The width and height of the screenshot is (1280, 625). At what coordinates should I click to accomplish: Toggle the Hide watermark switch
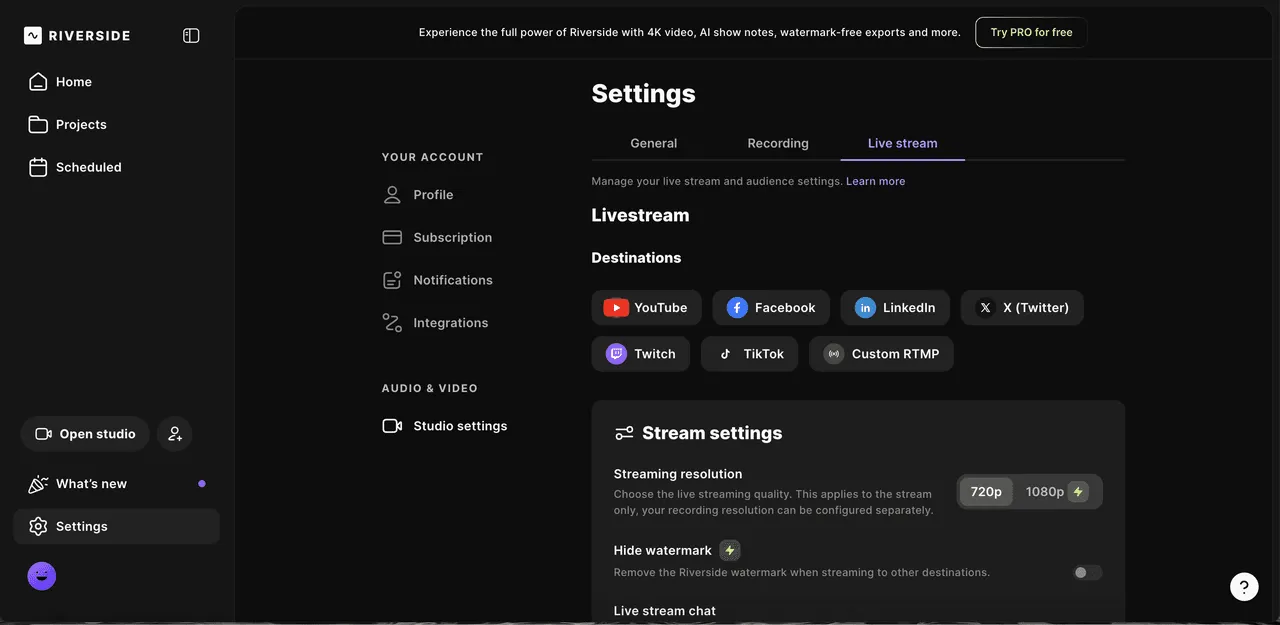click(1088, 573)
